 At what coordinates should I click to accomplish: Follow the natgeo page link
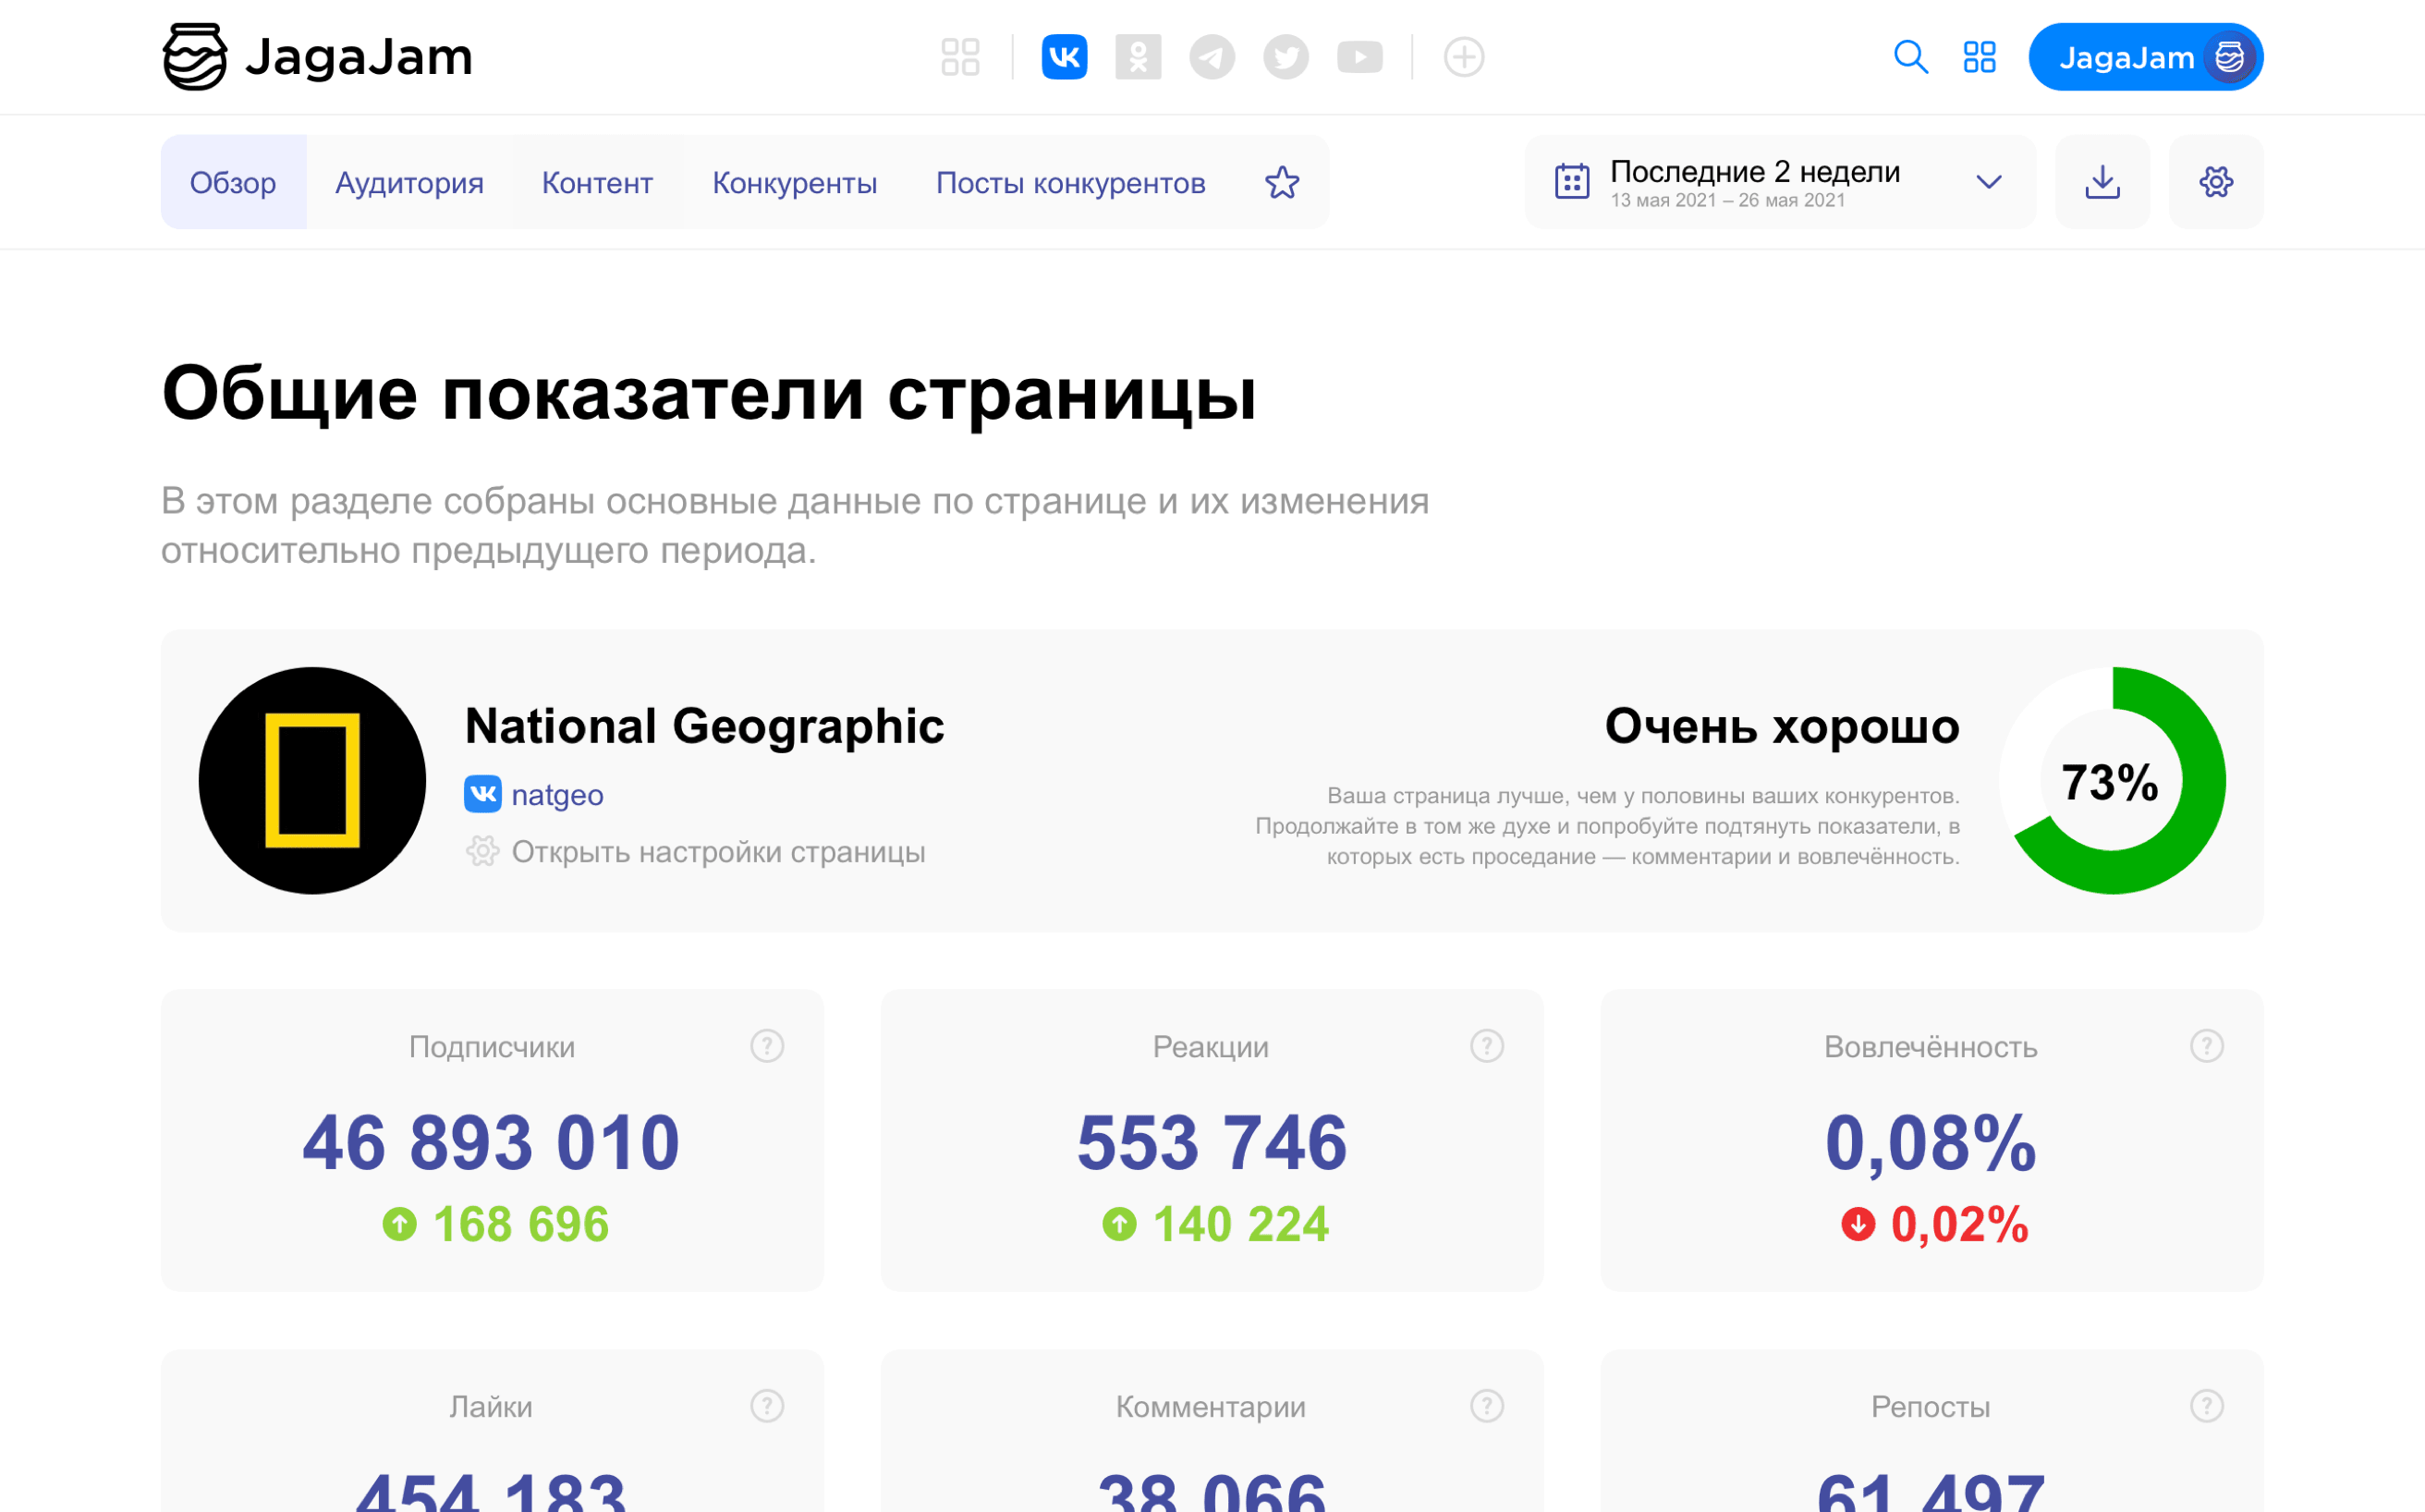(x=557, y=795)
